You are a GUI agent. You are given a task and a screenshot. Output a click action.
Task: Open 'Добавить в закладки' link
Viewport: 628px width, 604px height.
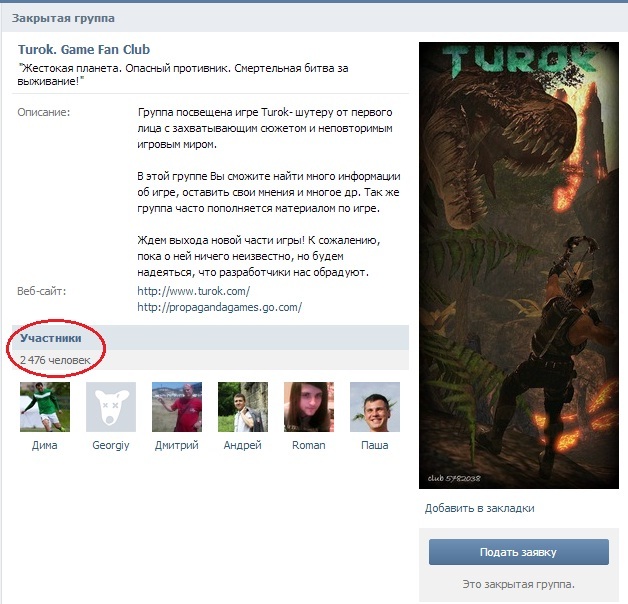click(479, 508)
